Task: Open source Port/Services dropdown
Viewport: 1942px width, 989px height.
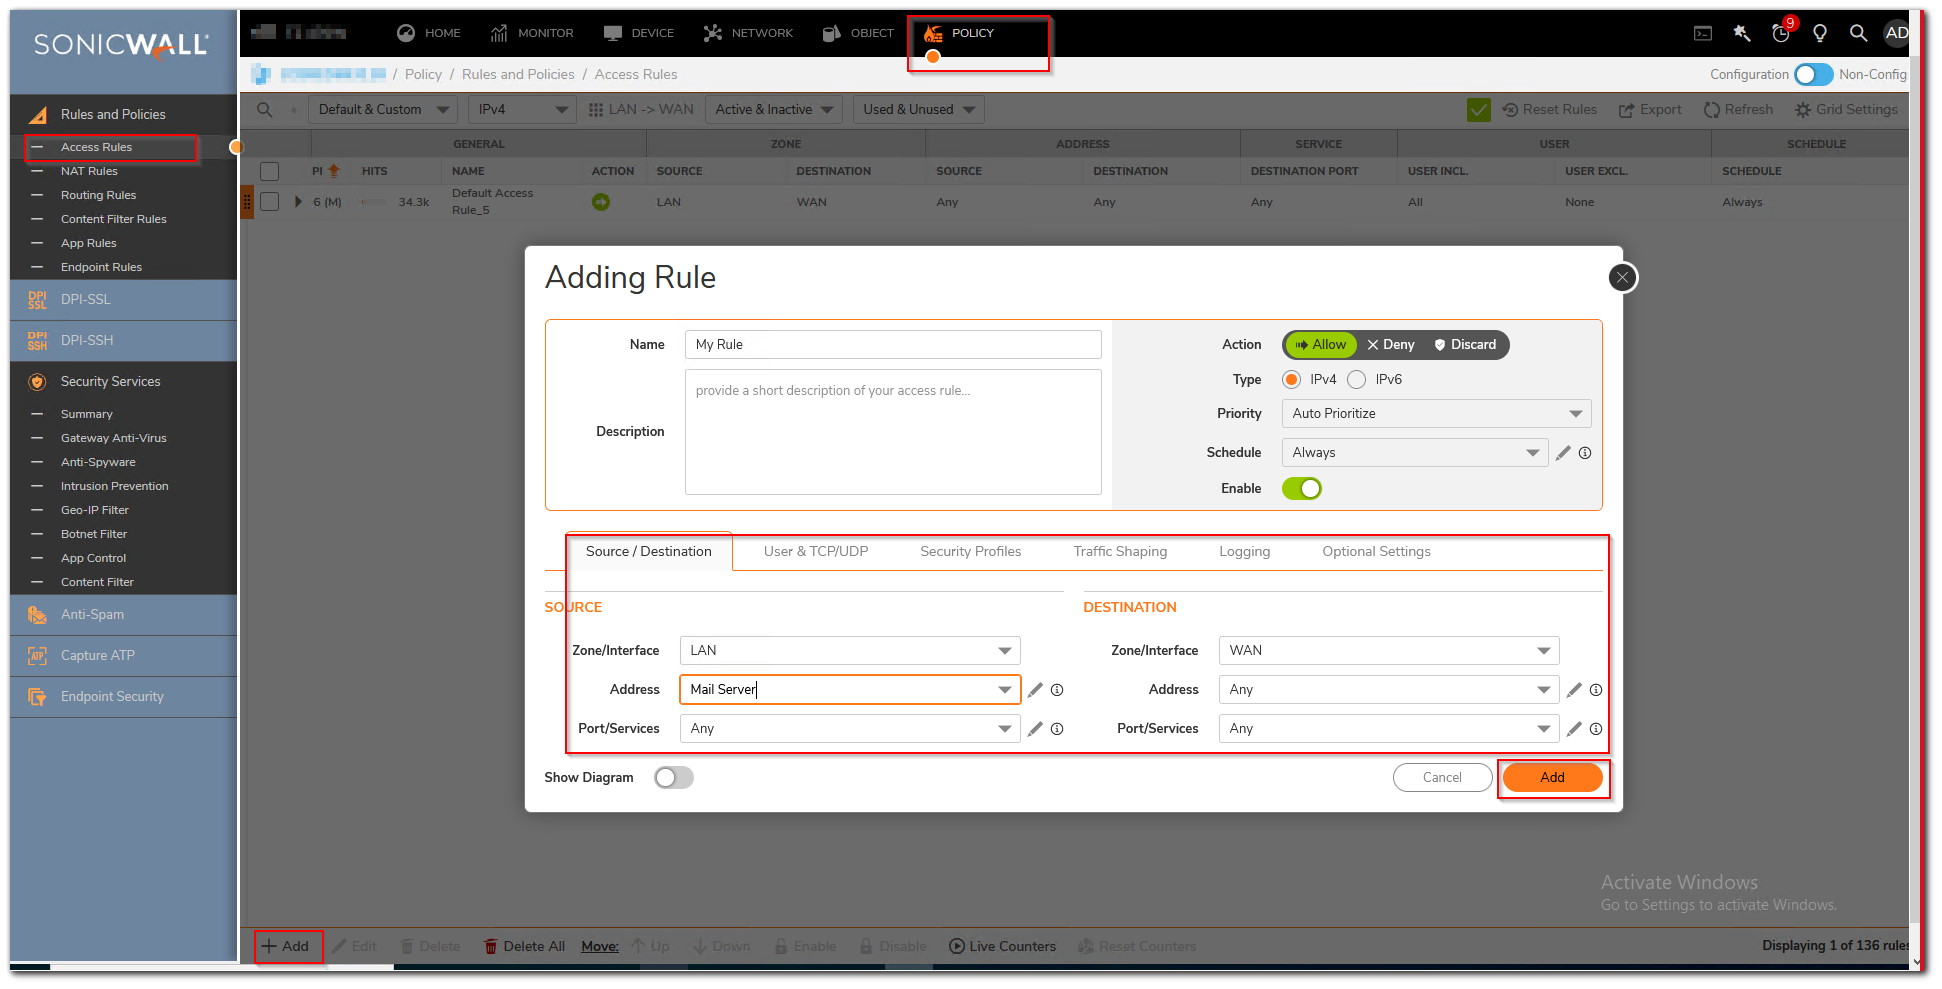Action: pos(850,729)
